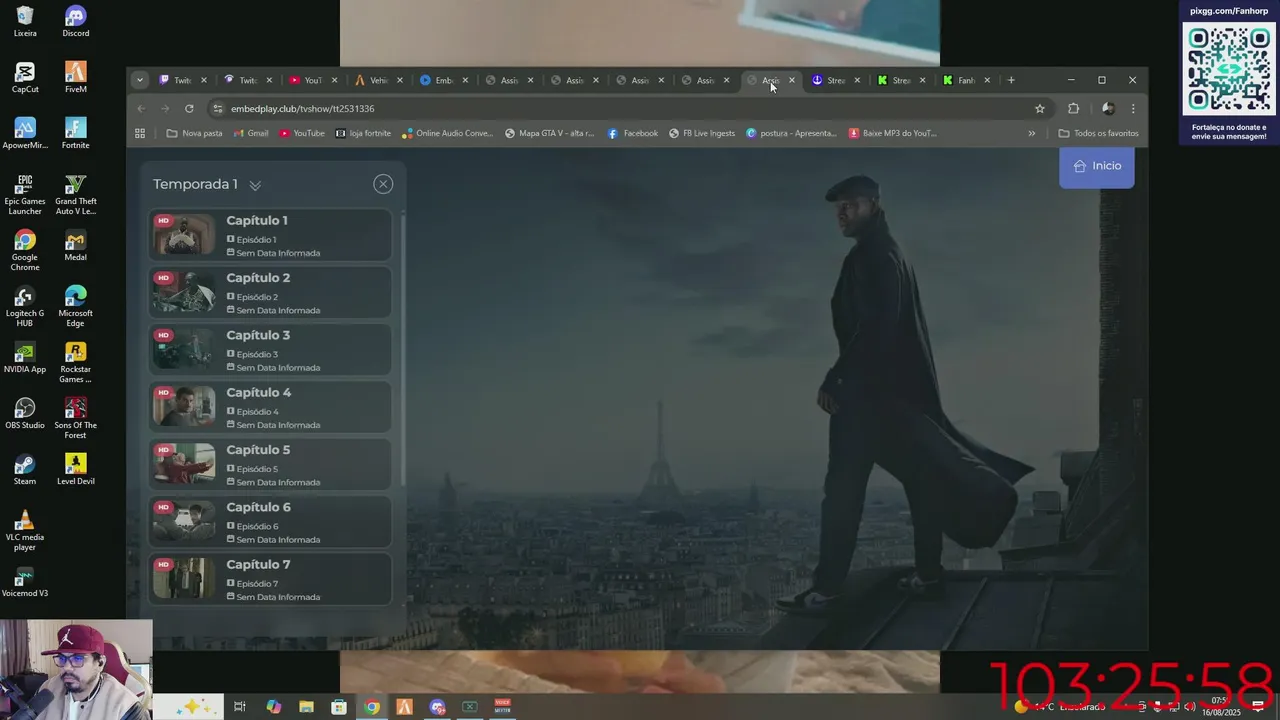Open the Capítulo 5 thumbnail

[x=184, y=464]
